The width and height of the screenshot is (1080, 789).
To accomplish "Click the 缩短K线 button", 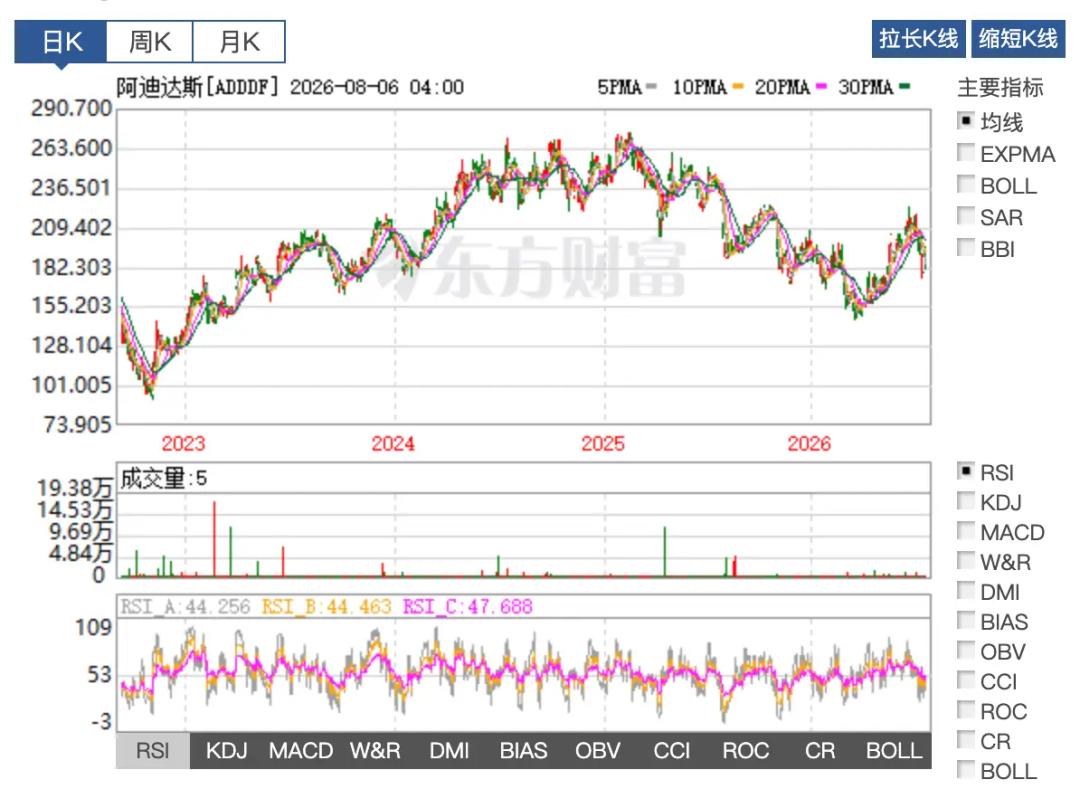I will click(x=1018, y=39).
